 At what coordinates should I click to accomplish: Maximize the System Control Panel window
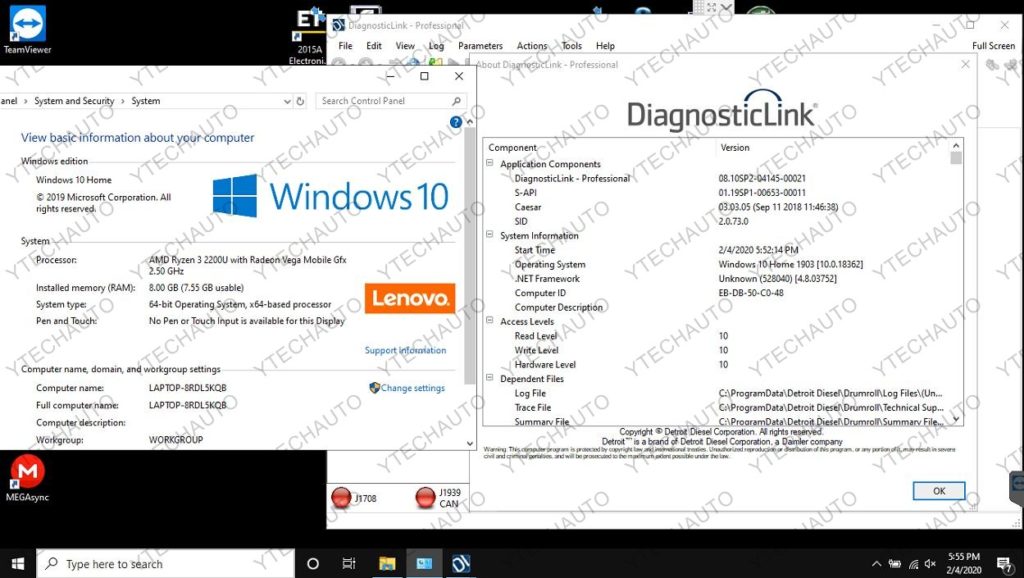pyautogui.click(x=424, y=76)
